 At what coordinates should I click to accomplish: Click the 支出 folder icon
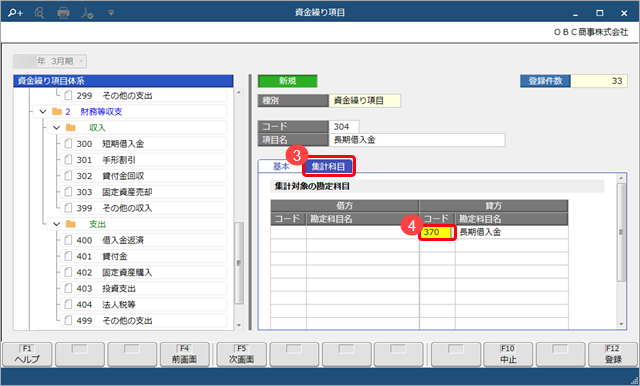pos(71,224)
